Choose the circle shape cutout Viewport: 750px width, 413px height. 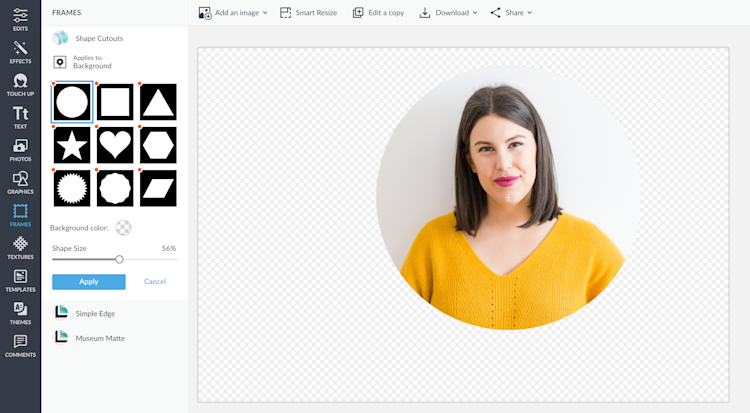click(x=72, y=102)
